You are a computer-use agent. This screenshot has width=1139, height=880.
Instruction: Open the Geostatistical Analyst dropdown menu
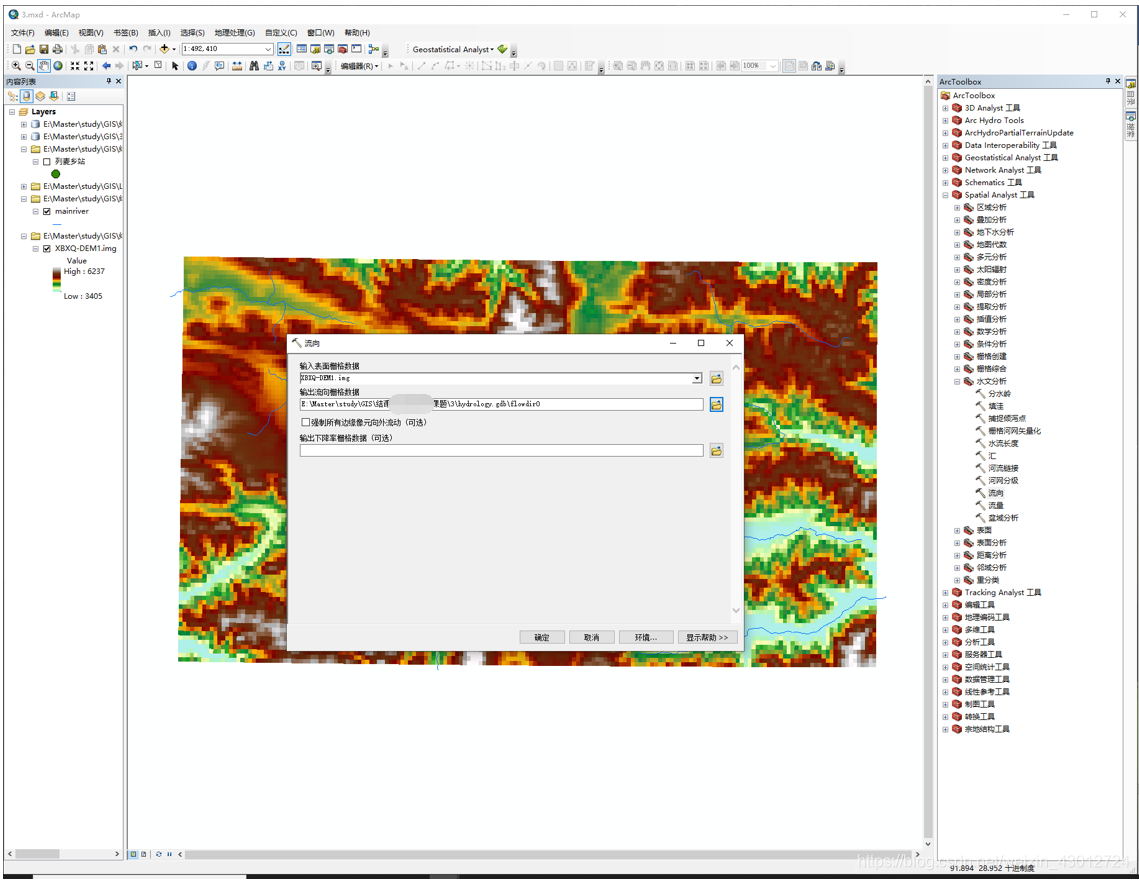[x=453, y=49]
